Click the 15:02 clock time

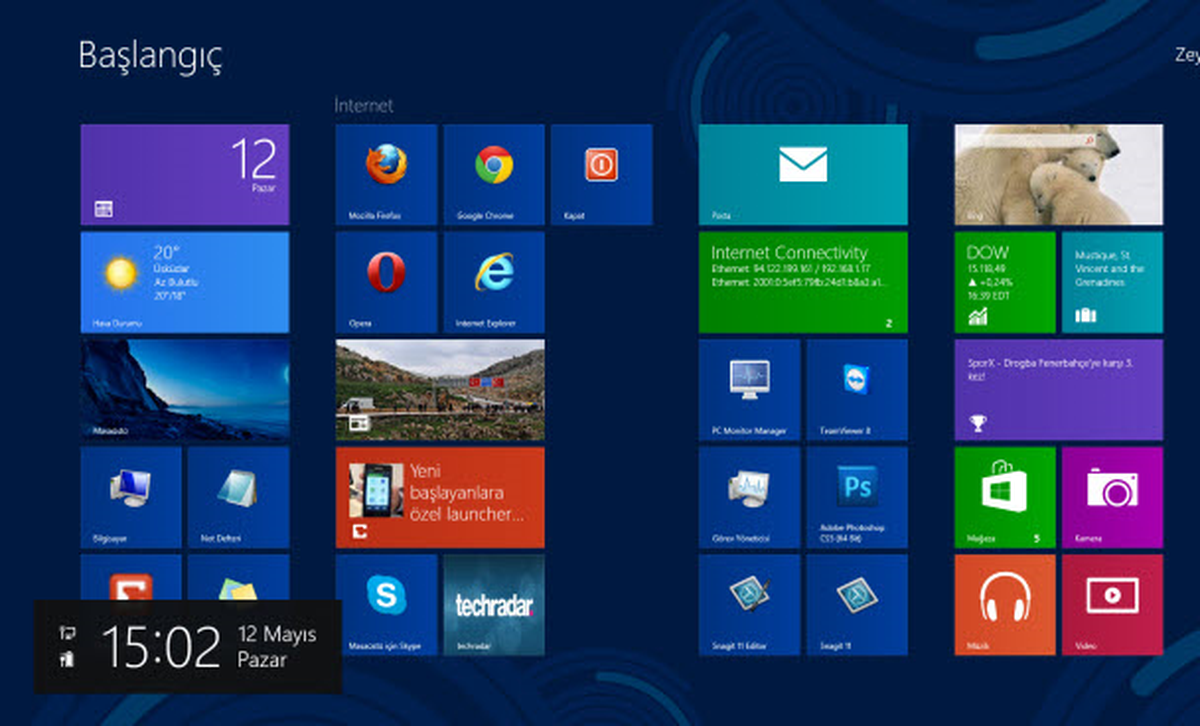pos(160,647)
